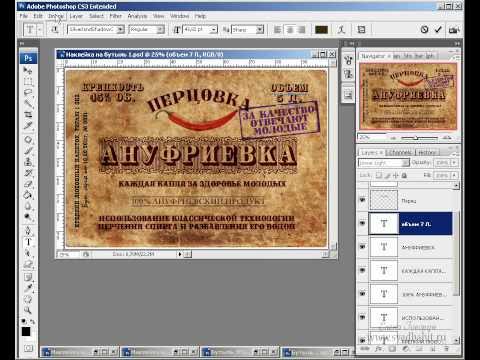Toggle lock all in Layers panel

coord(404,175)
